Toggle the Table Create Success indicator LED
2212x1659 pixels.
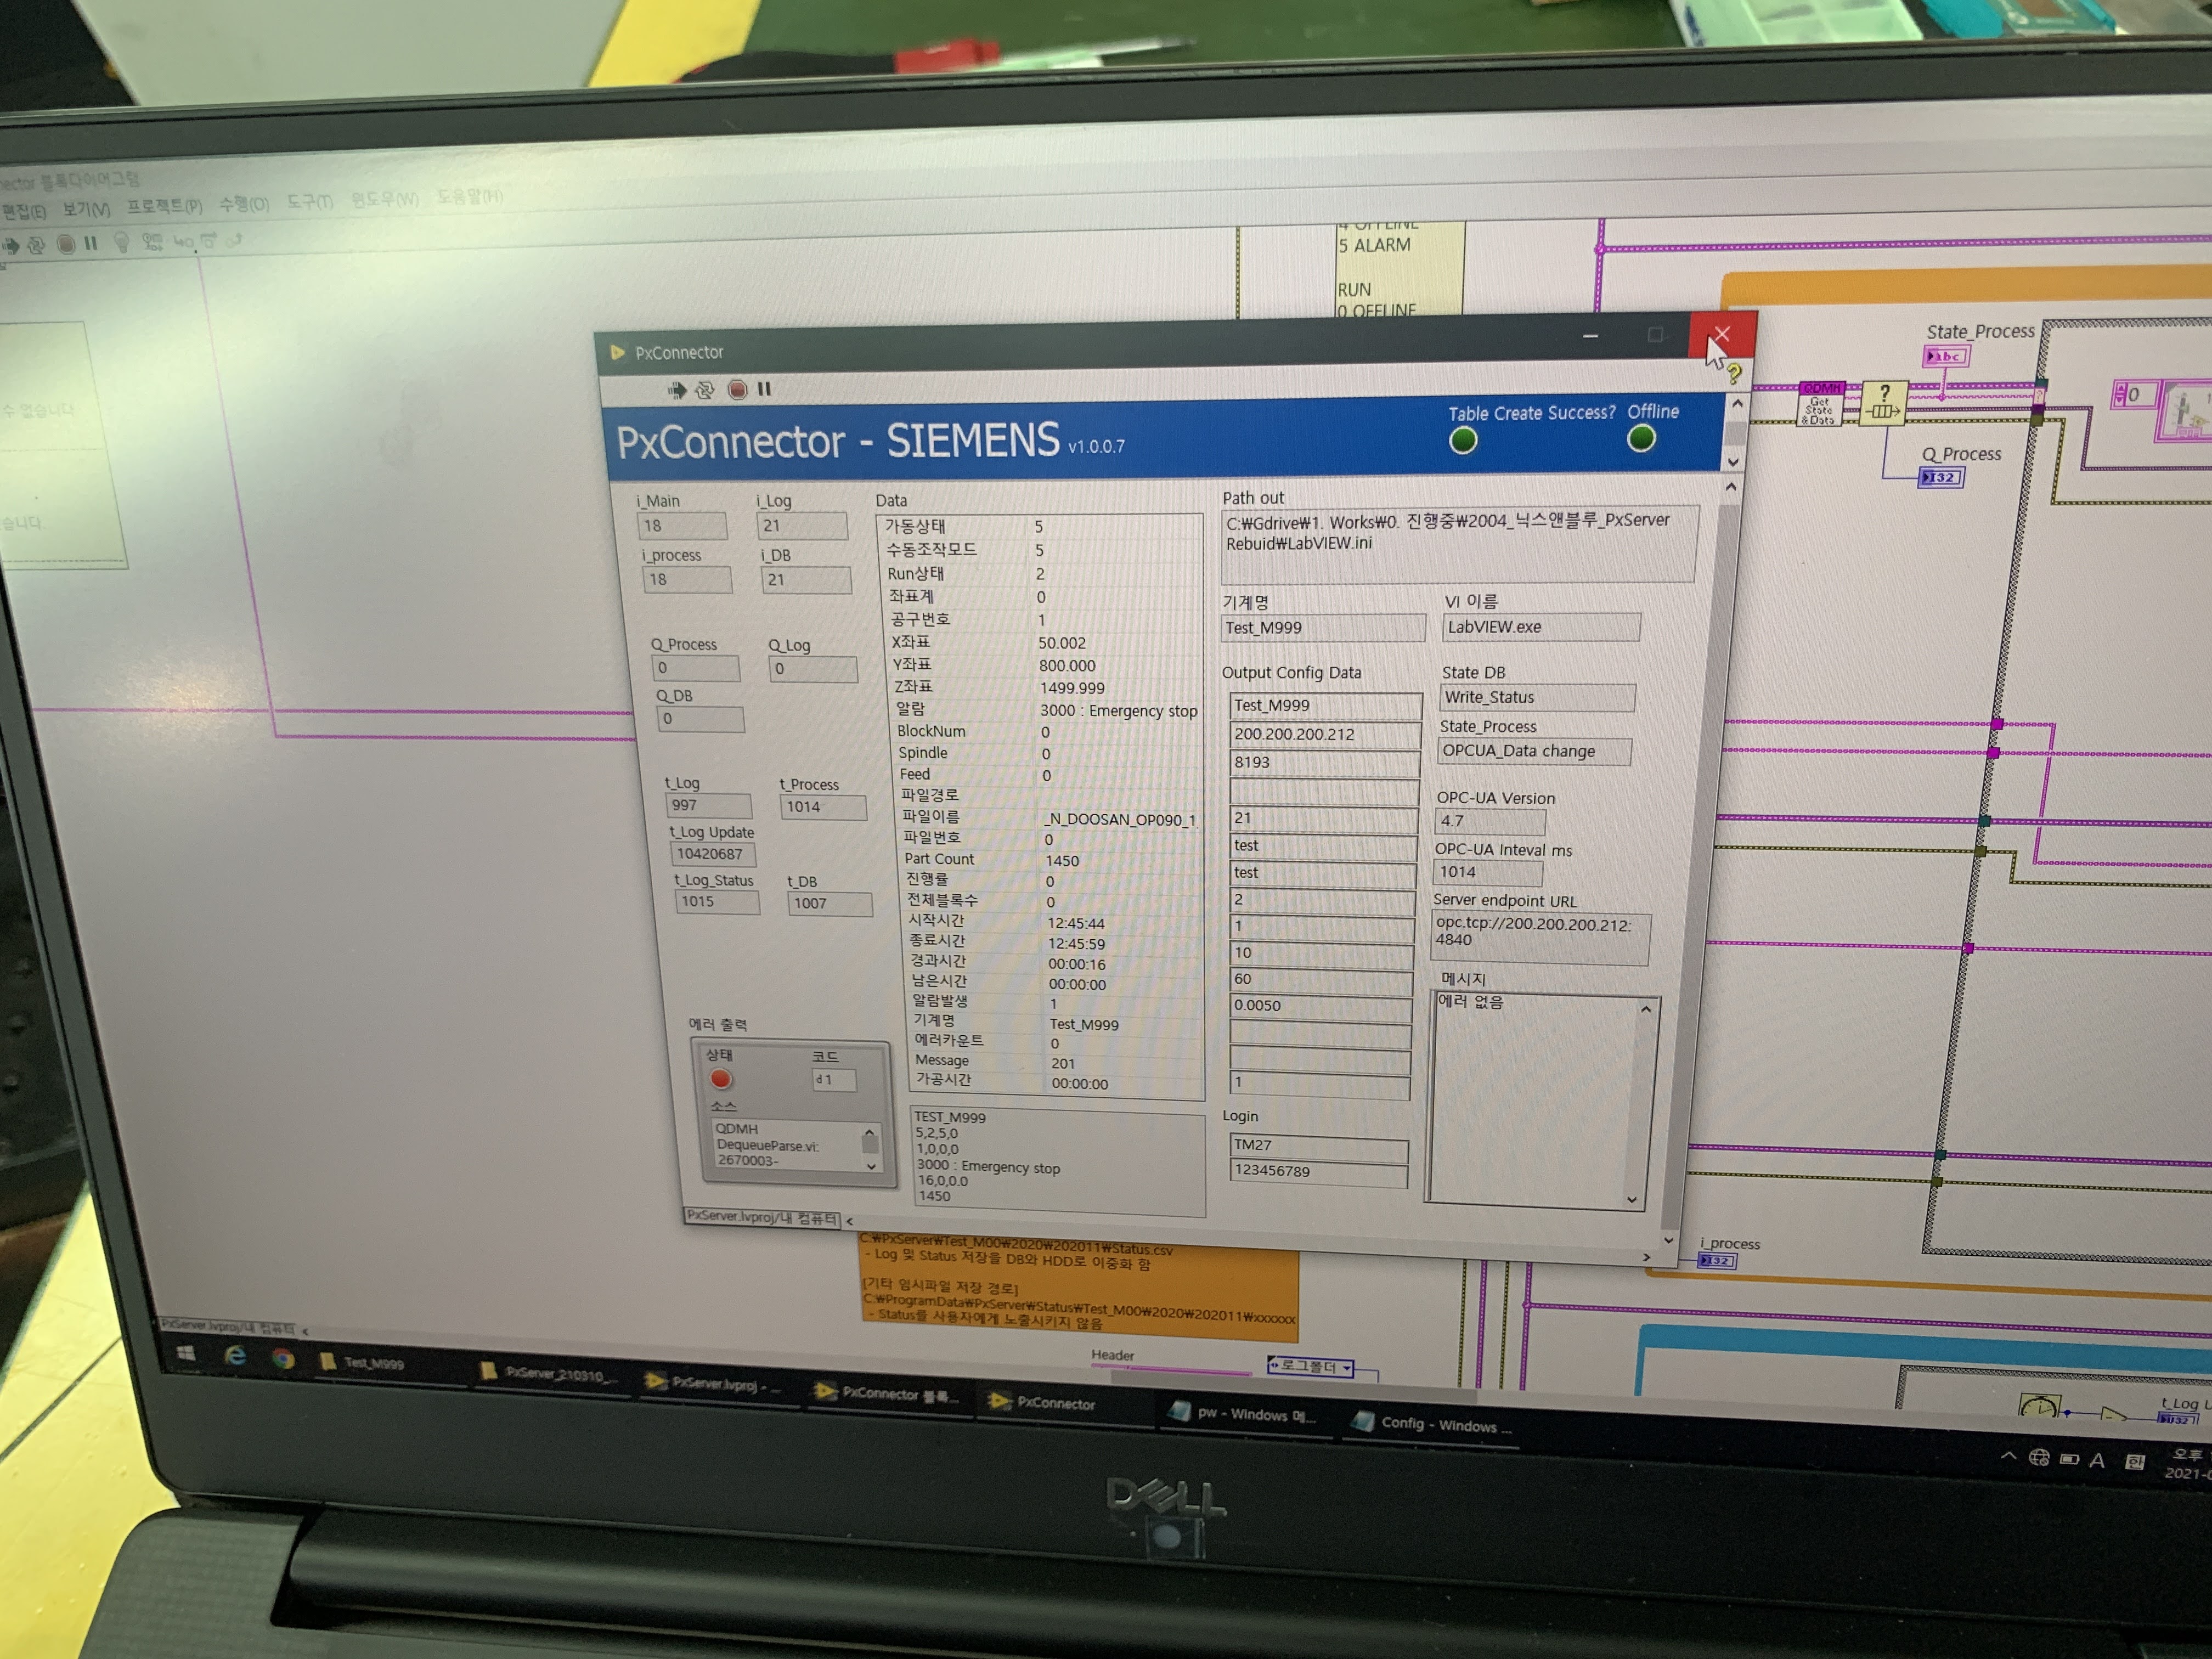pyautogui.click(x=1463, y=441)
